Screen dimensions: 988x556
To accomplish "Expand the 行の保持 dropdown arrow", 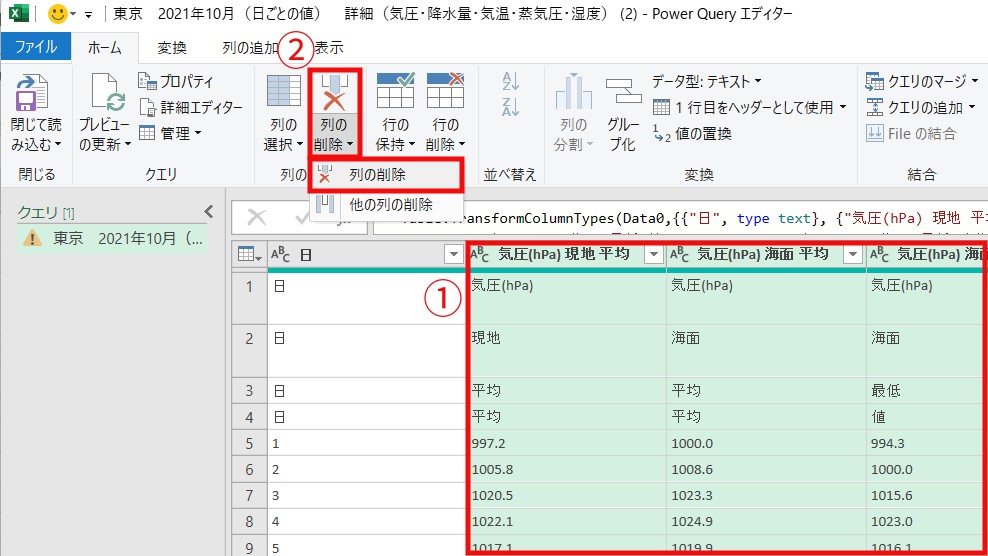I will tap(411, 144).
